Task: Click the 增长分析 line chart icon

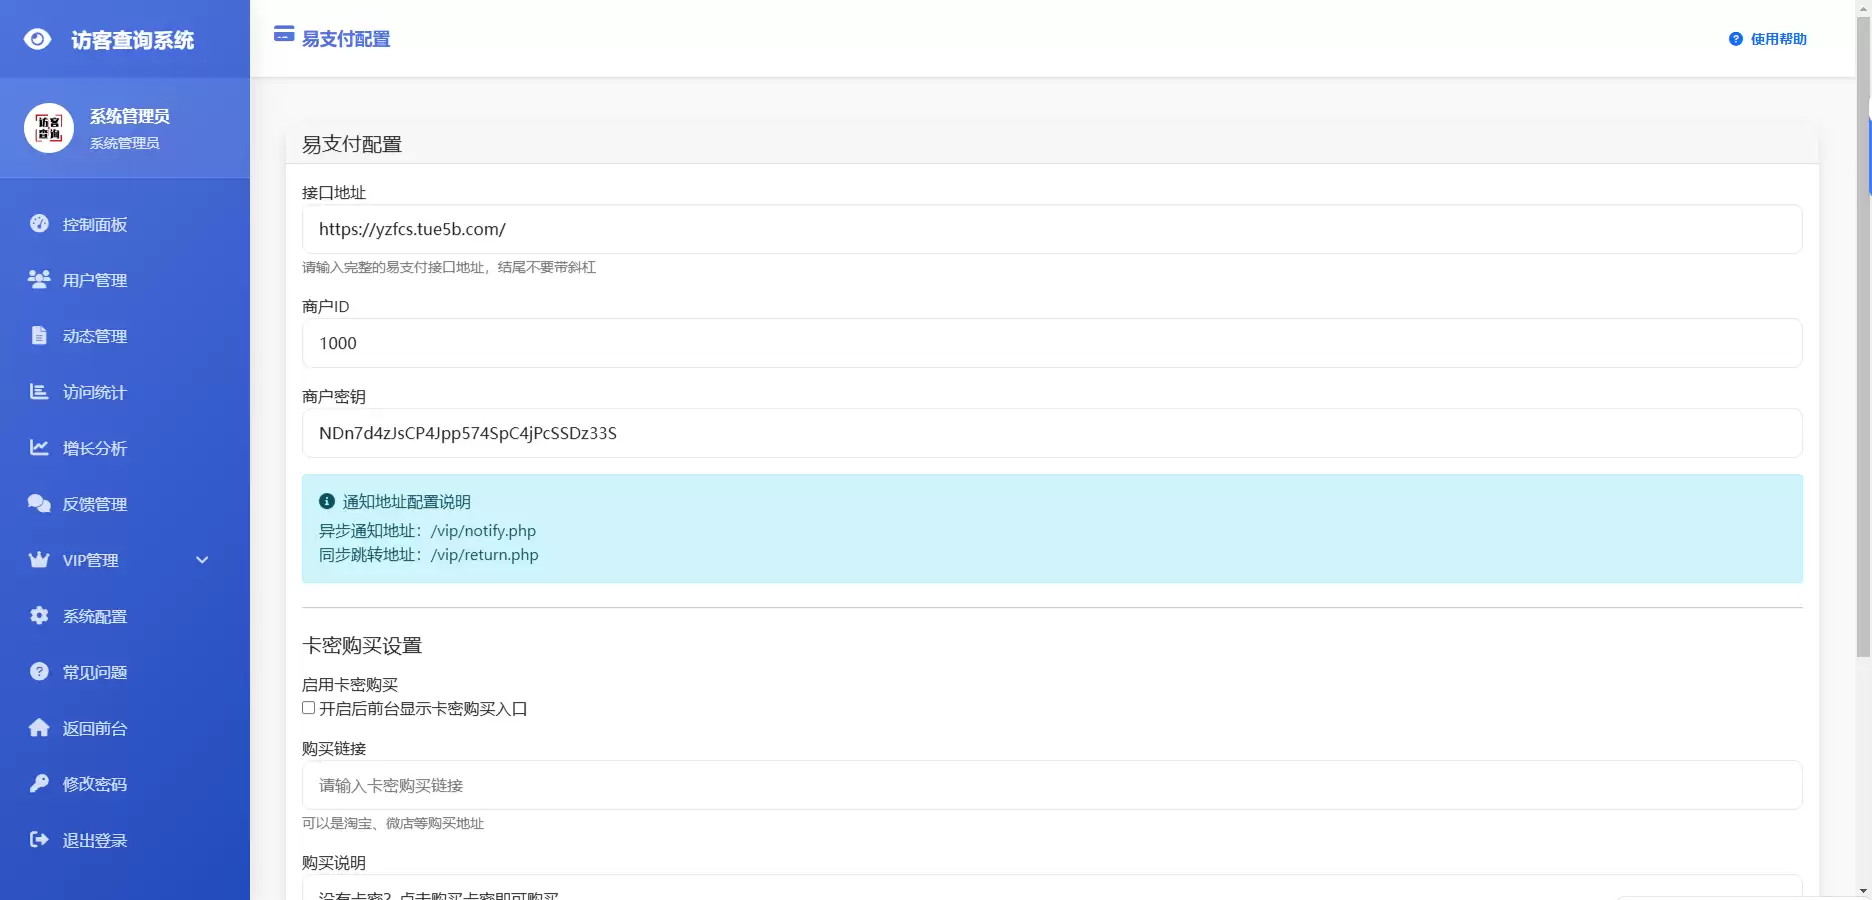Action: (39, 448)
